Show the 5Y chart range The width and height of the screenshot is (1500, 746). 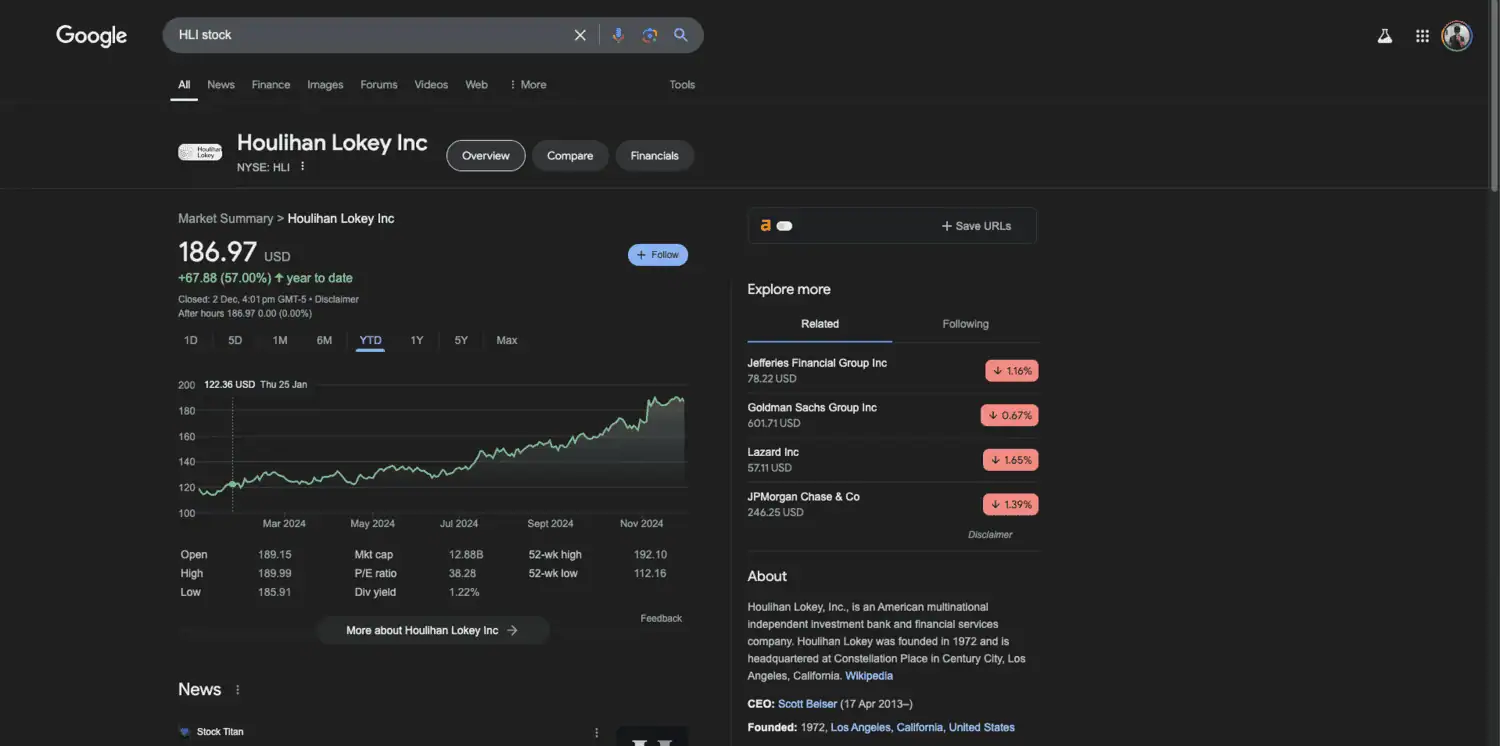(461, 341)
